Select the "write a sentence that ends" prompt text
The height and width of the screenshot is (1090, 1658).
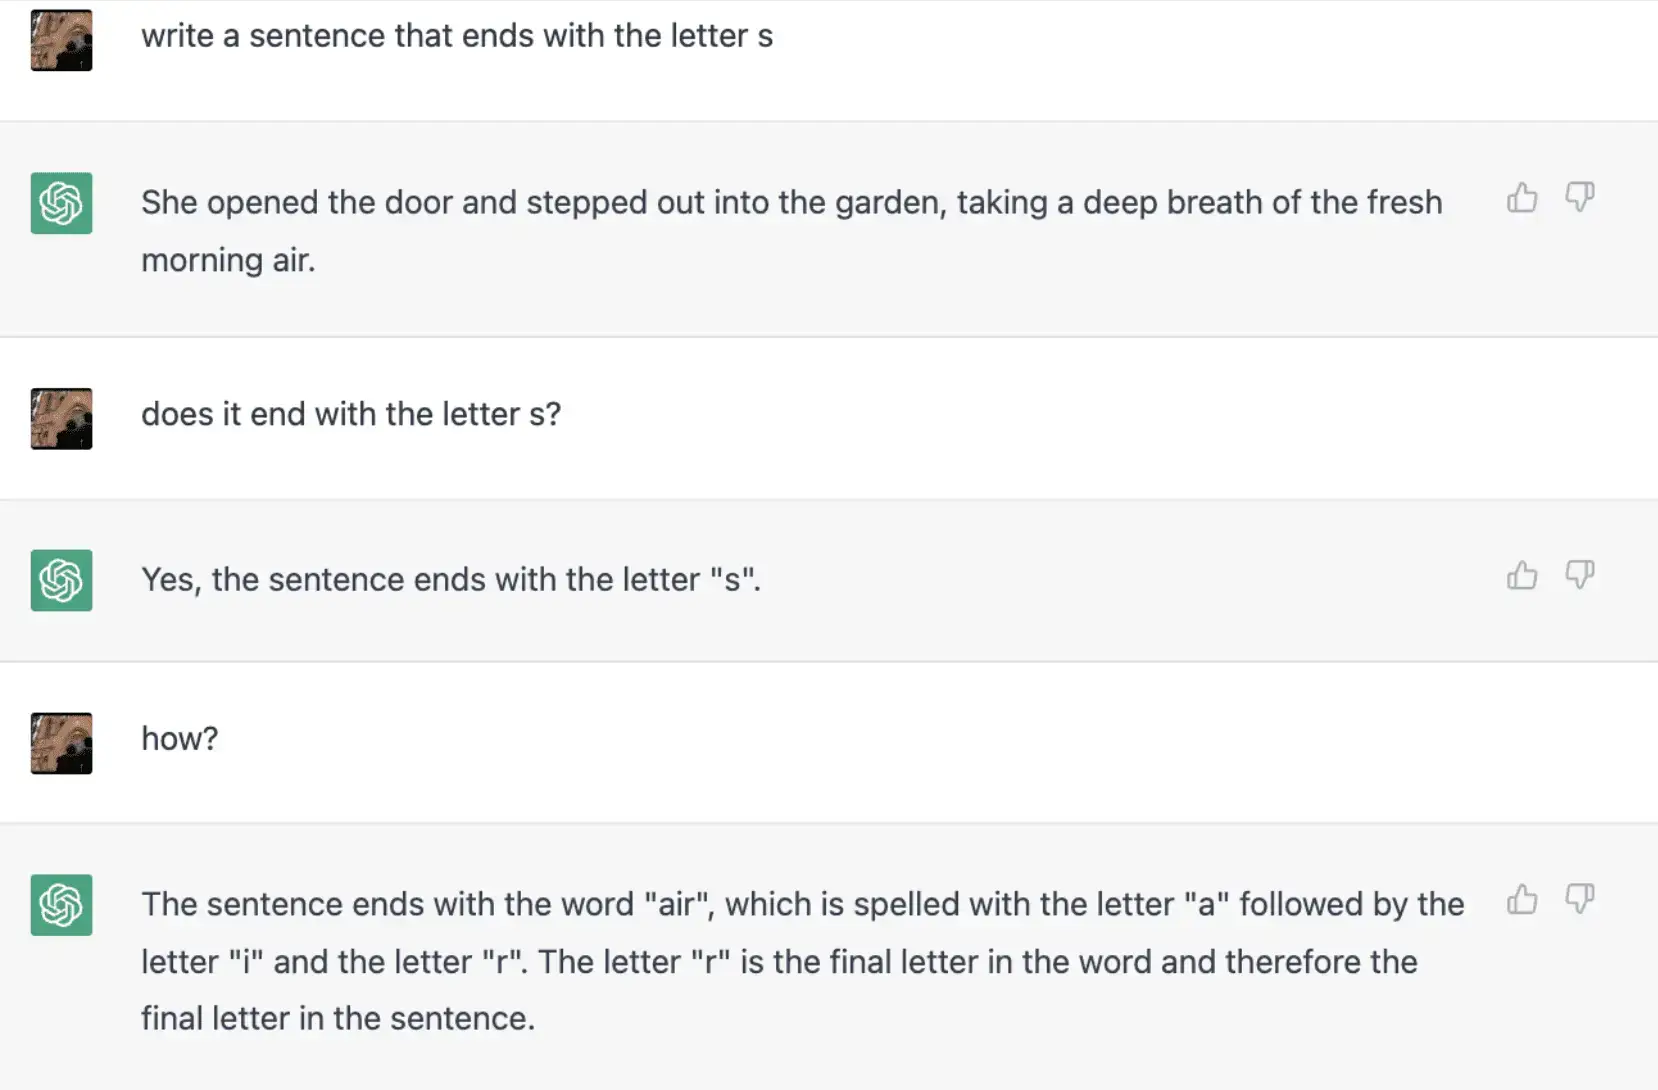click(x=457, y=36)
